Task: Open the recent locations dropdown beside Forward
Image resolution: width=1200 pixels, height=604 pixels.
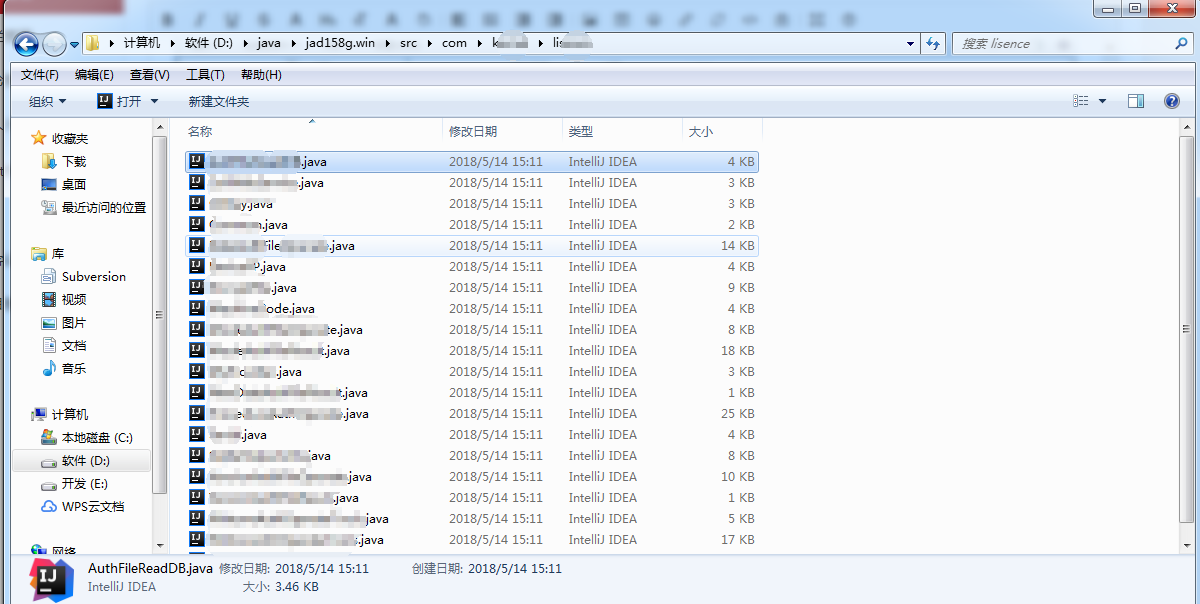Action: point(74,44)
